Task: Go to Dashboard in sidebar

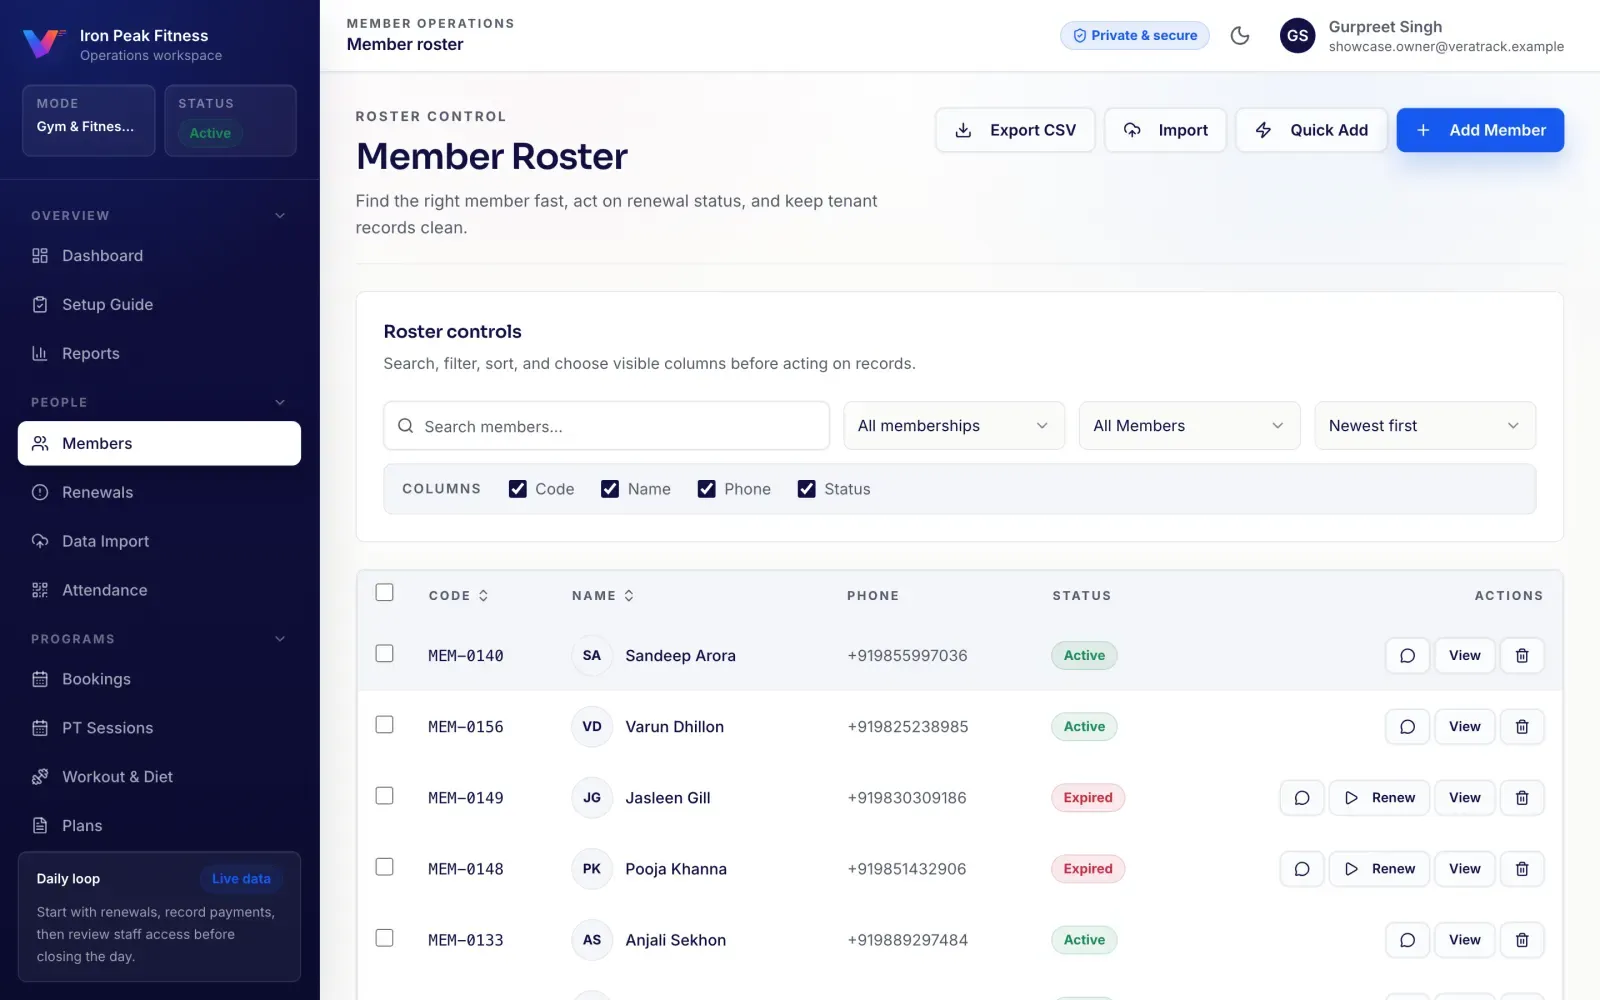Action: coord(159,256)
